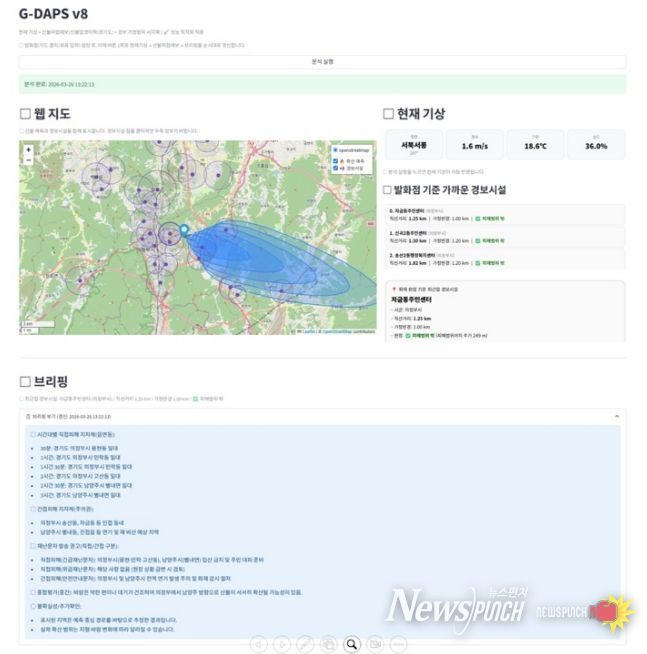The width and height of the screenshot is (647, 654).
Task: Toggle the 경보시설 layer checkbox
Action: coord(335,168)
